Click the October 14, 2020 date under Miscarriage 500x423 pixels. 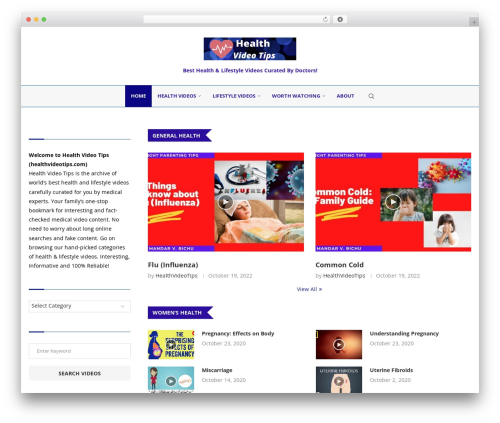(x=224, y=380)
